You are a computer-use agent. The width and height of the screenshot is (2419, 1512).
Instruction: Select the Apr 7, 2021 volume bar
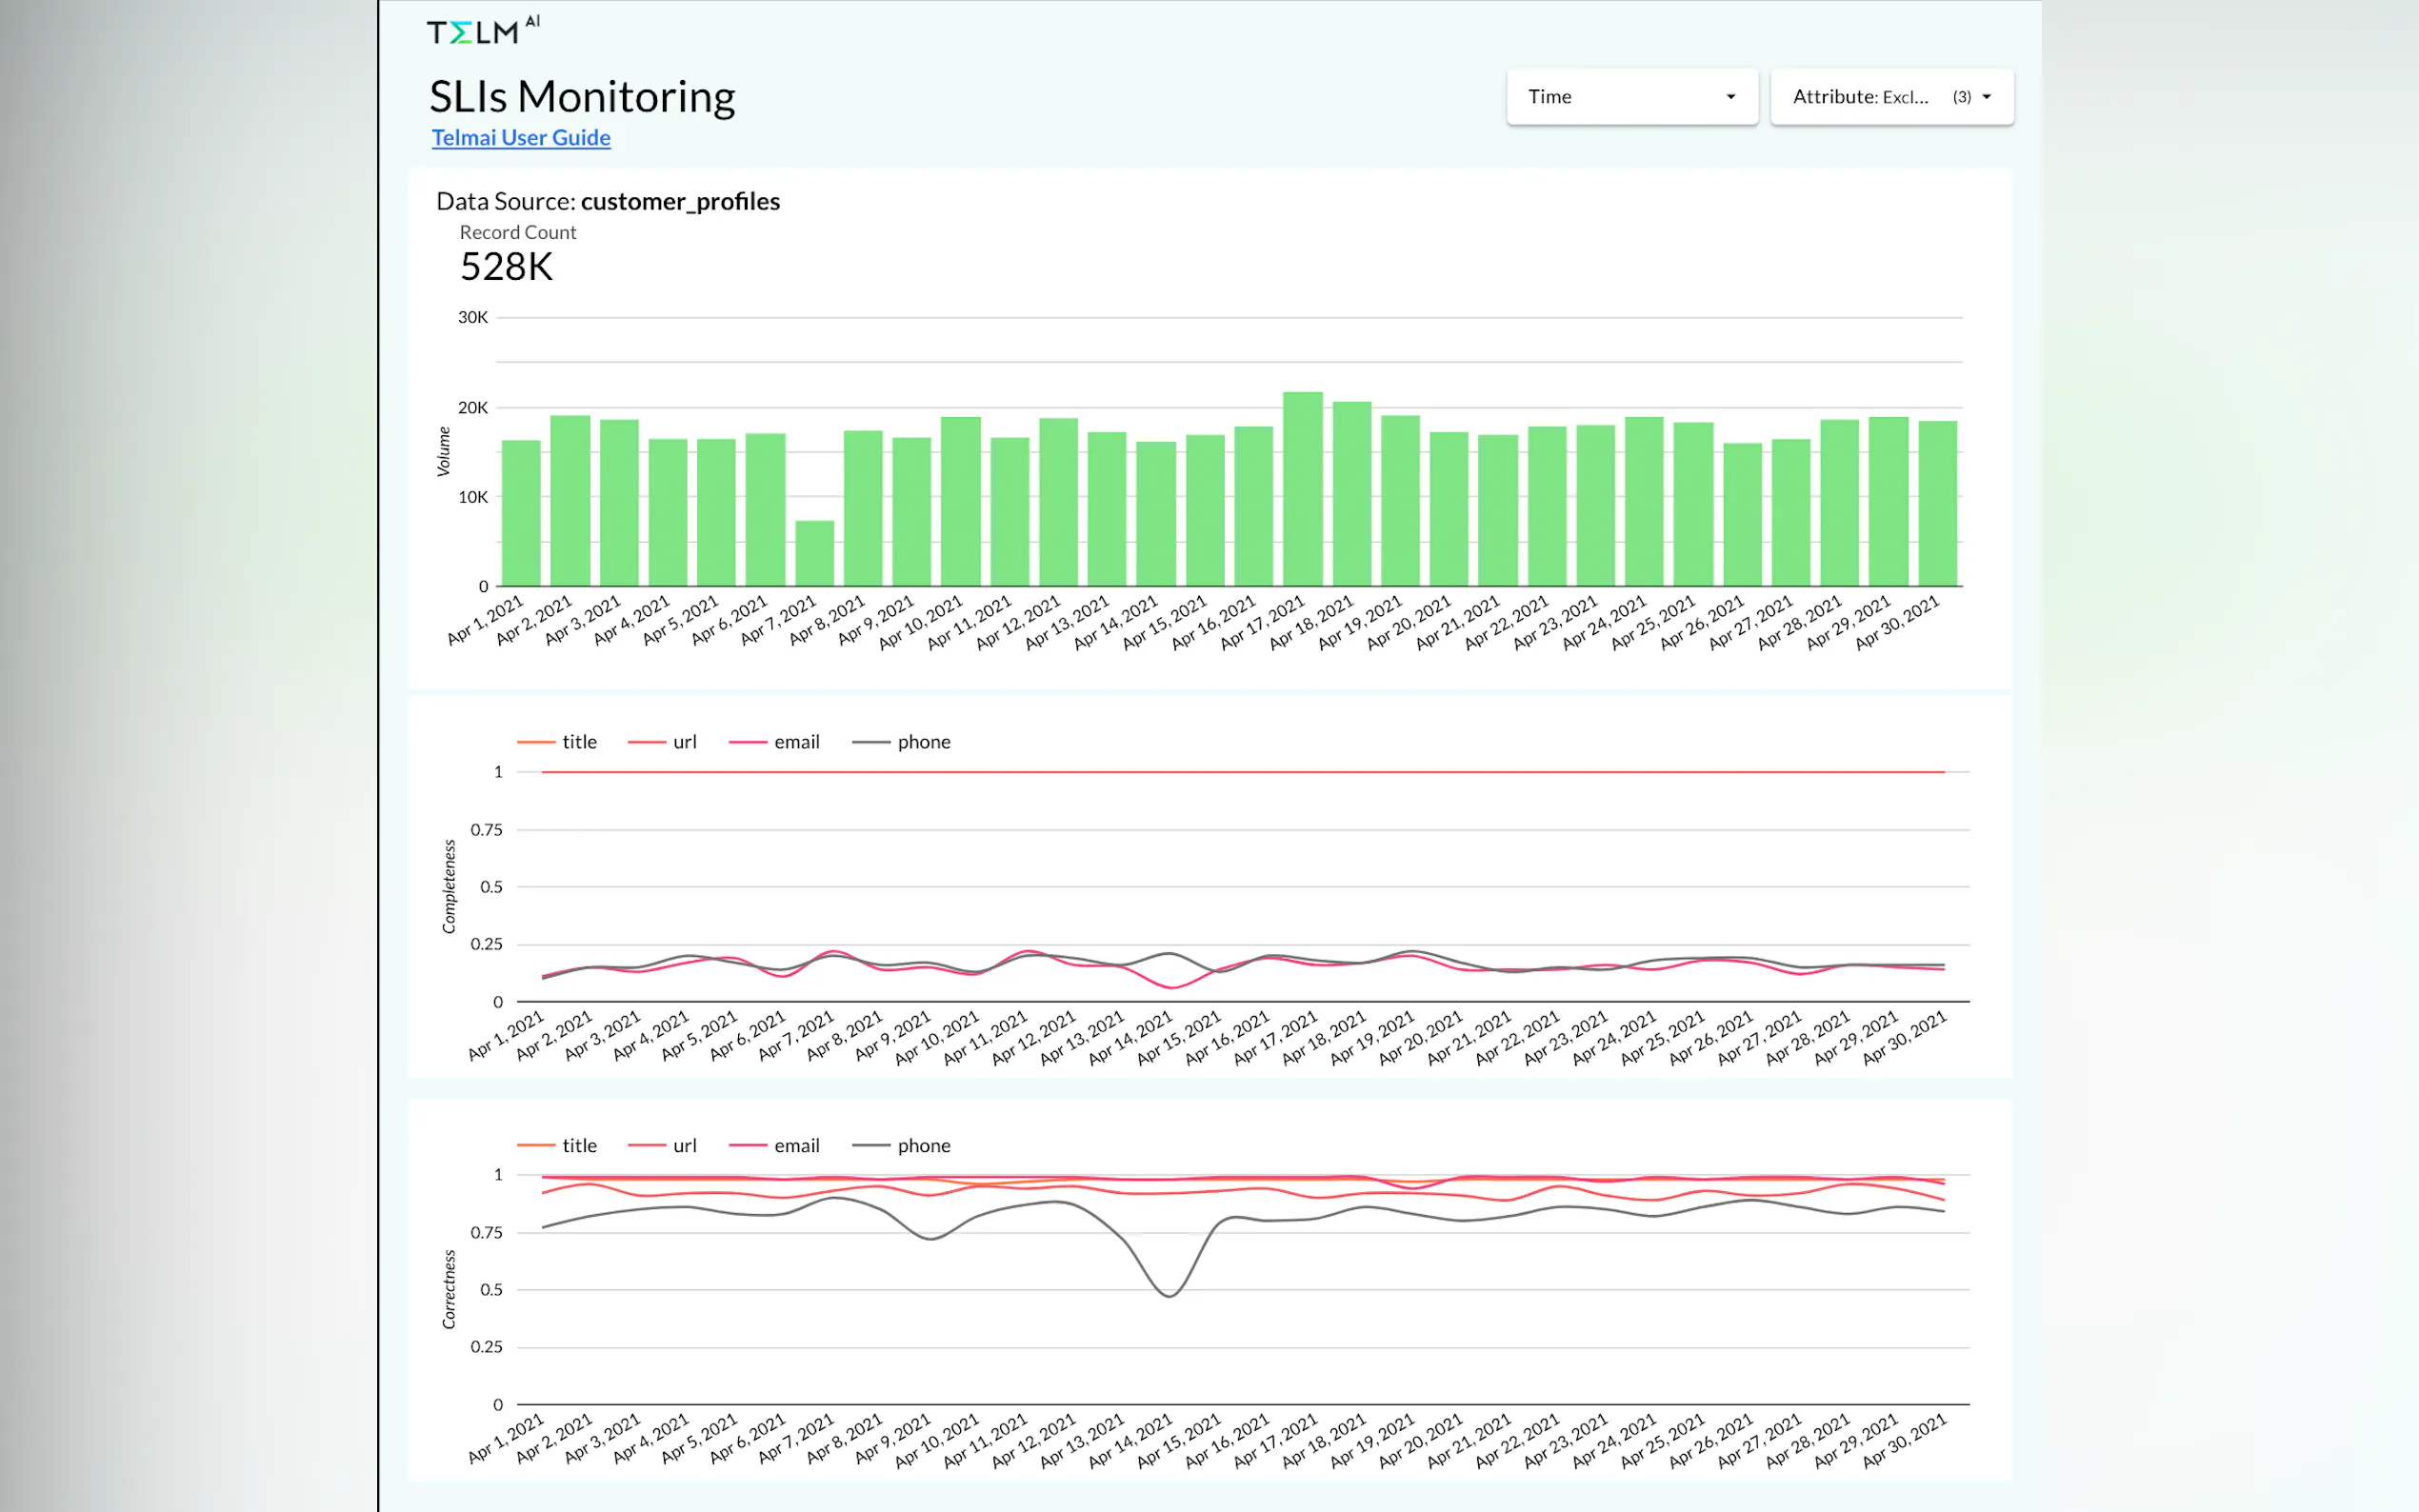[x=814, y=553]
